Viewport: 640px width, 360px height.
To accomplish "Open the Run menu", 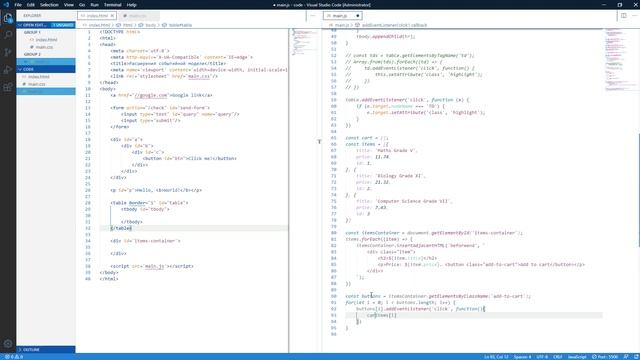I will click(95, 5).
